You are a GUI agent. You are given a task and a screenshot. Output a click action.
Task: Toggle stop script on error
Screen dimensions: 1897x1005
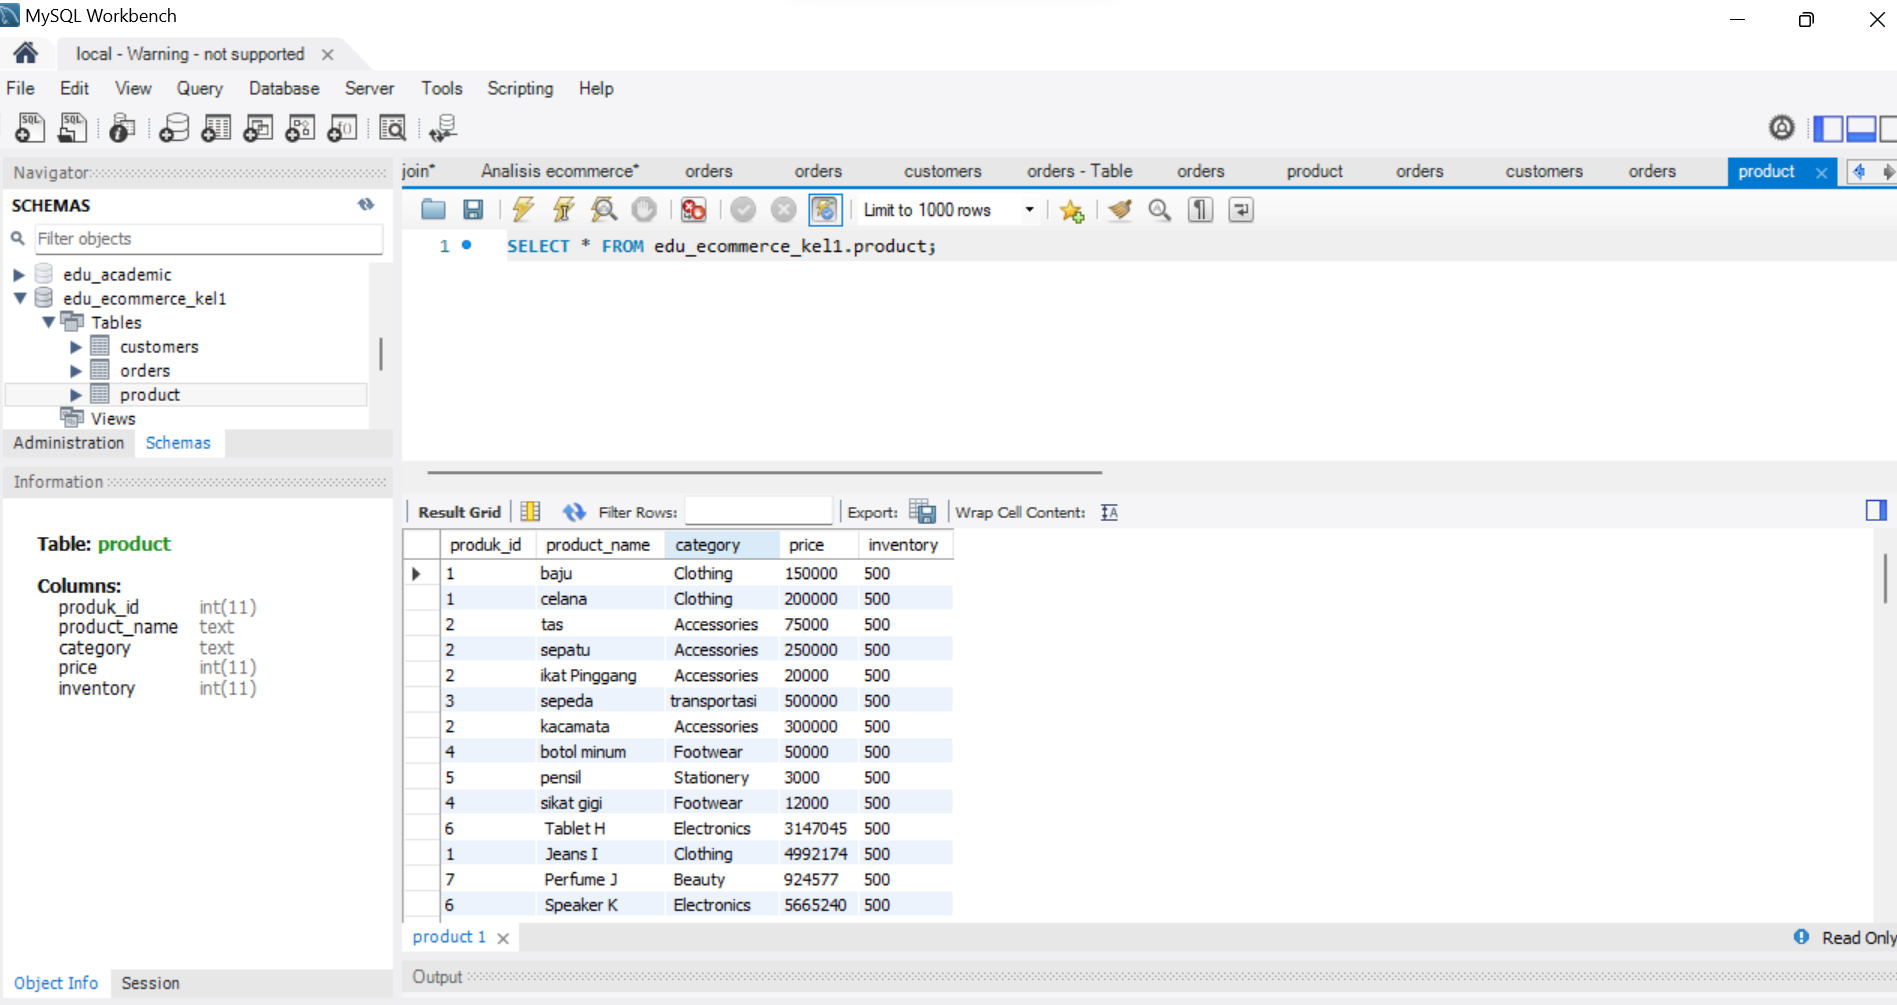(693, 210)
